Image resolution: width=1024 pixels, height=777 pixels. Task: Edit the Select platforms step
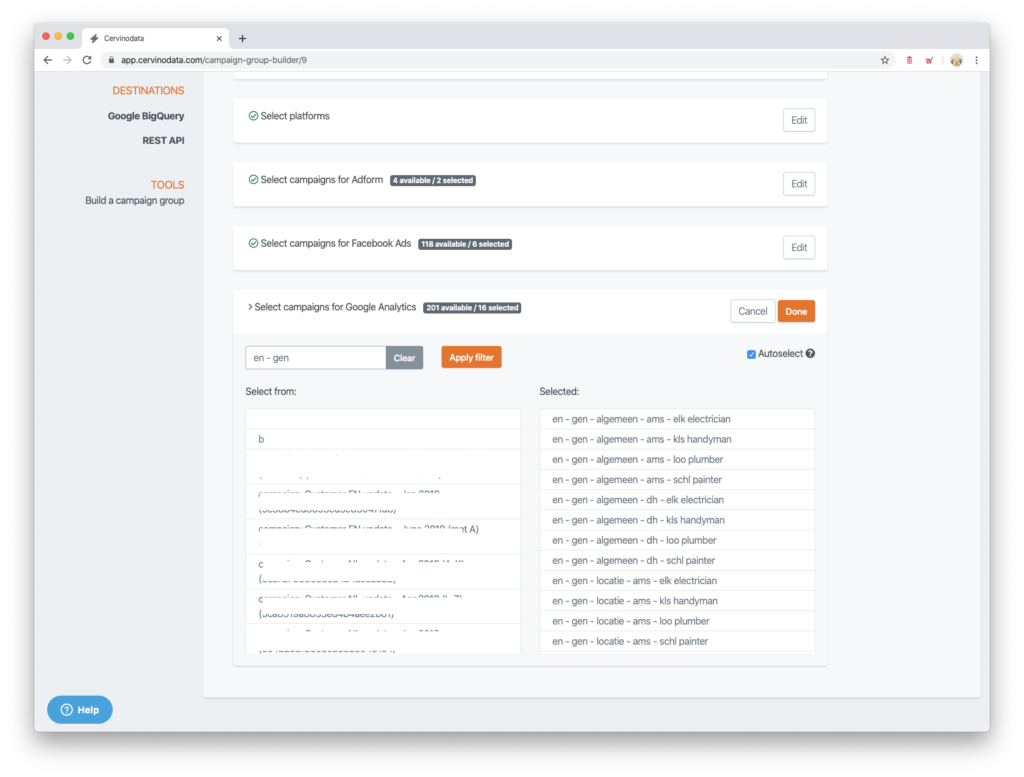click(799, 120)
